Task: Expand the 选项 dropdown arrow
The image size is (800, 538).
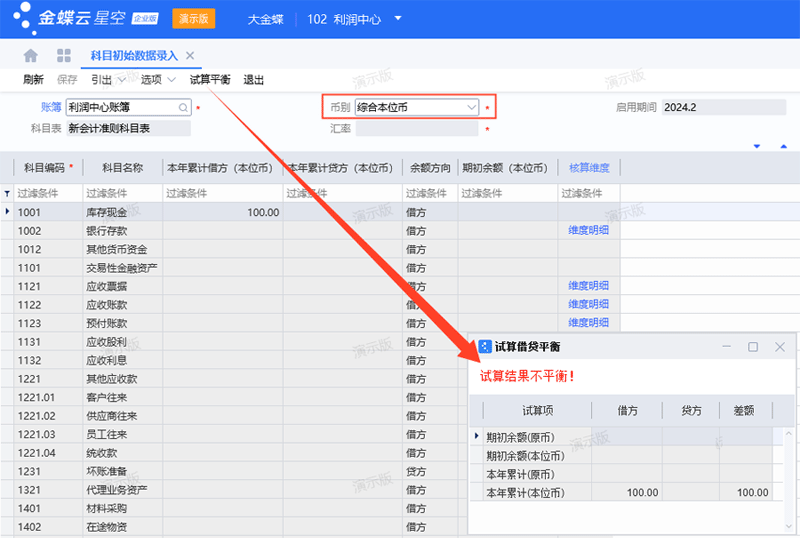Action: [x=171, y=80]
